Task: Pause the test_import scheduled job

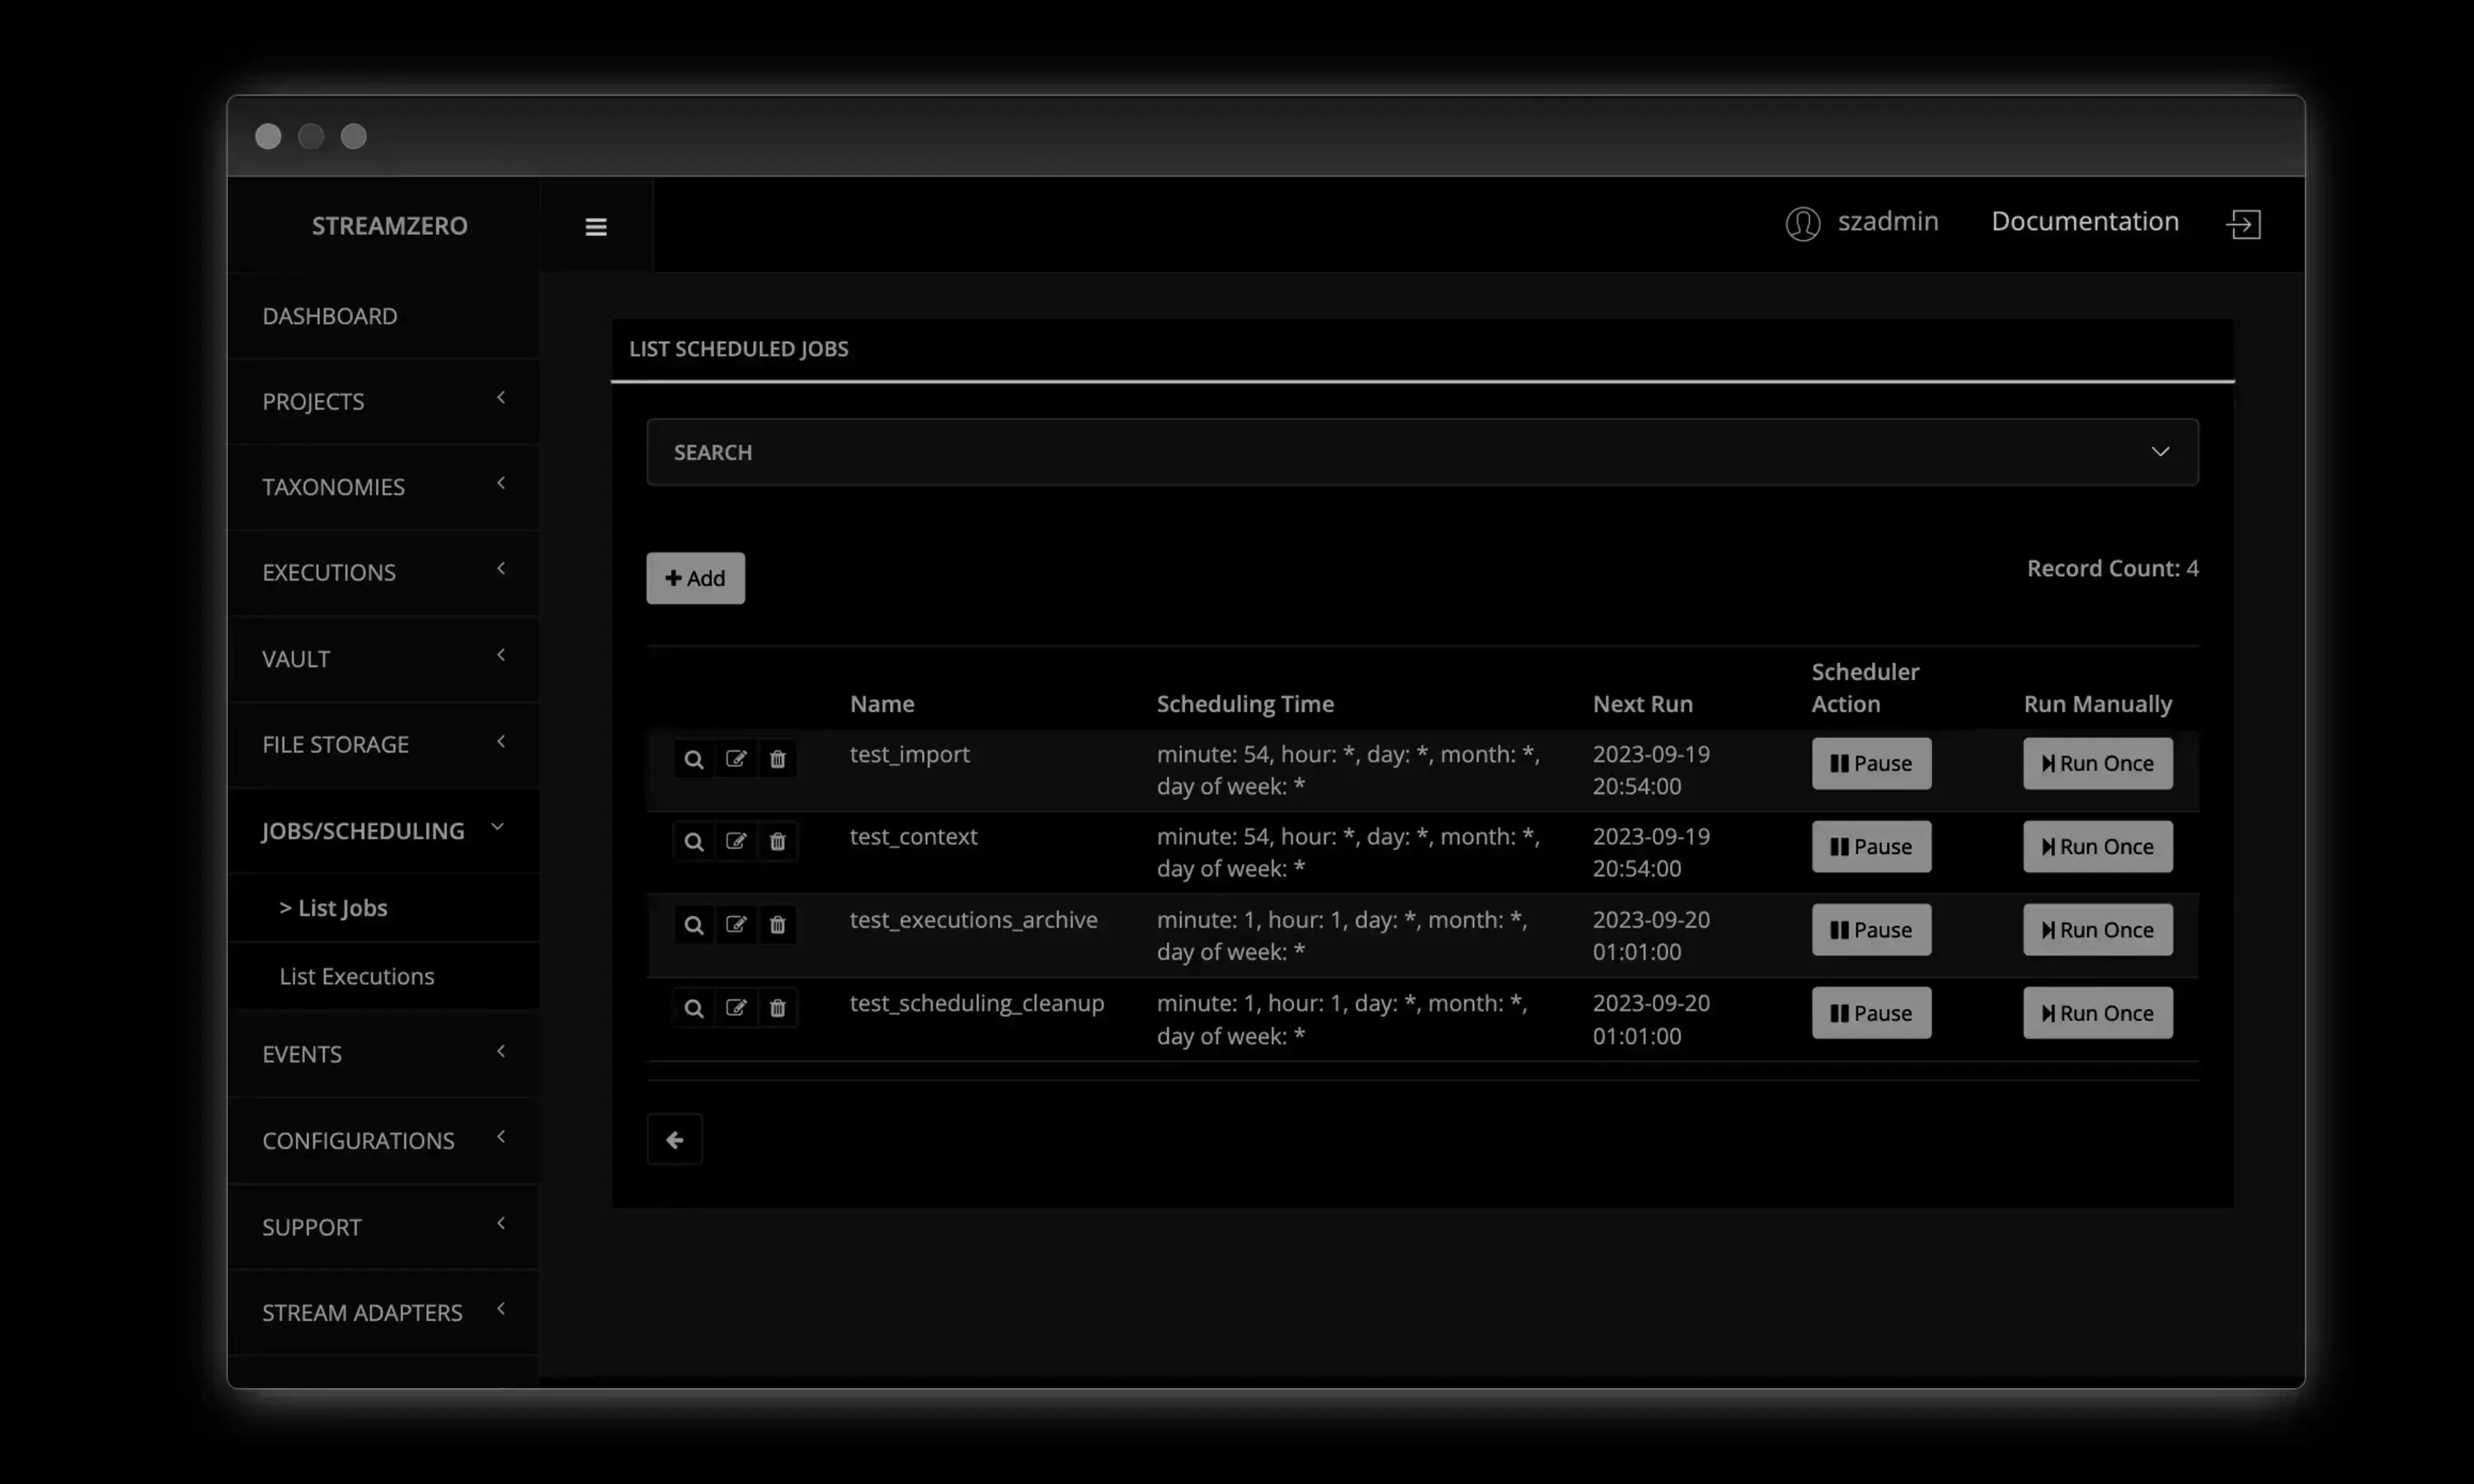Action: (x=1871, y=763)
